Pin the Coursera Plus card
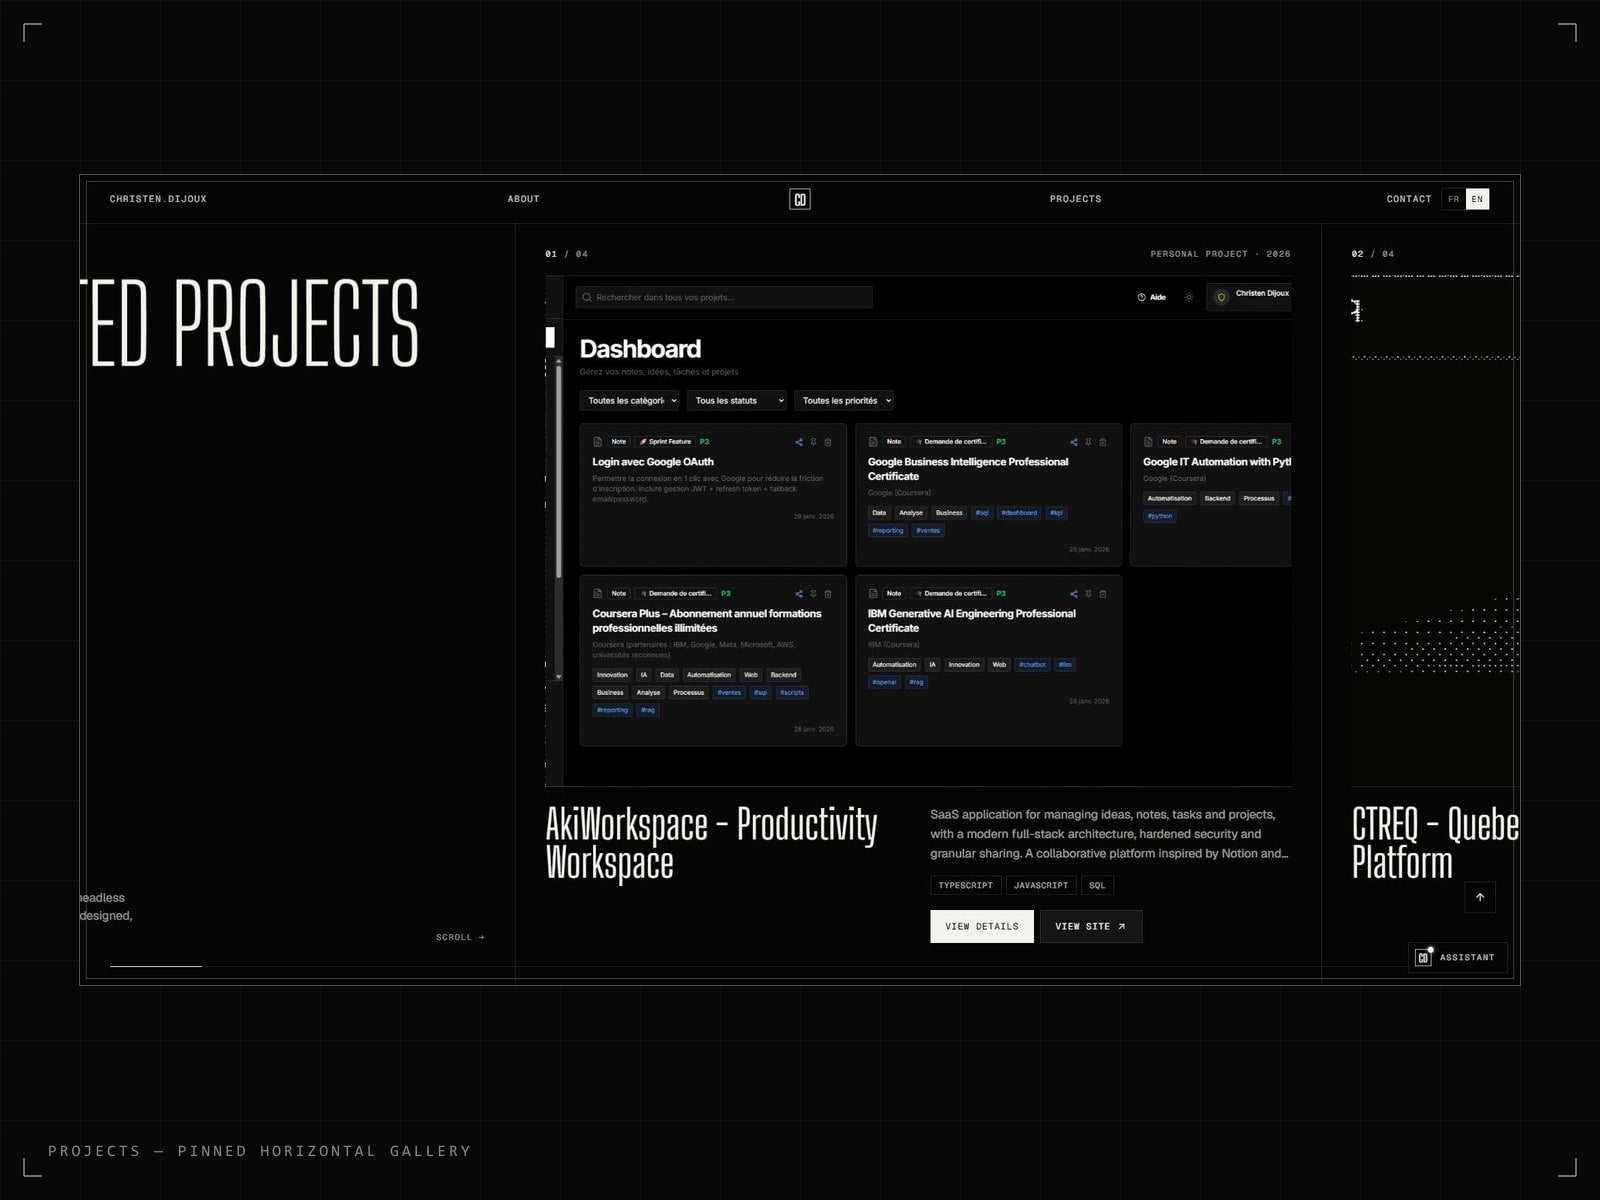The height and width of the screenshot is (1200, 1600). click(813, 594)
